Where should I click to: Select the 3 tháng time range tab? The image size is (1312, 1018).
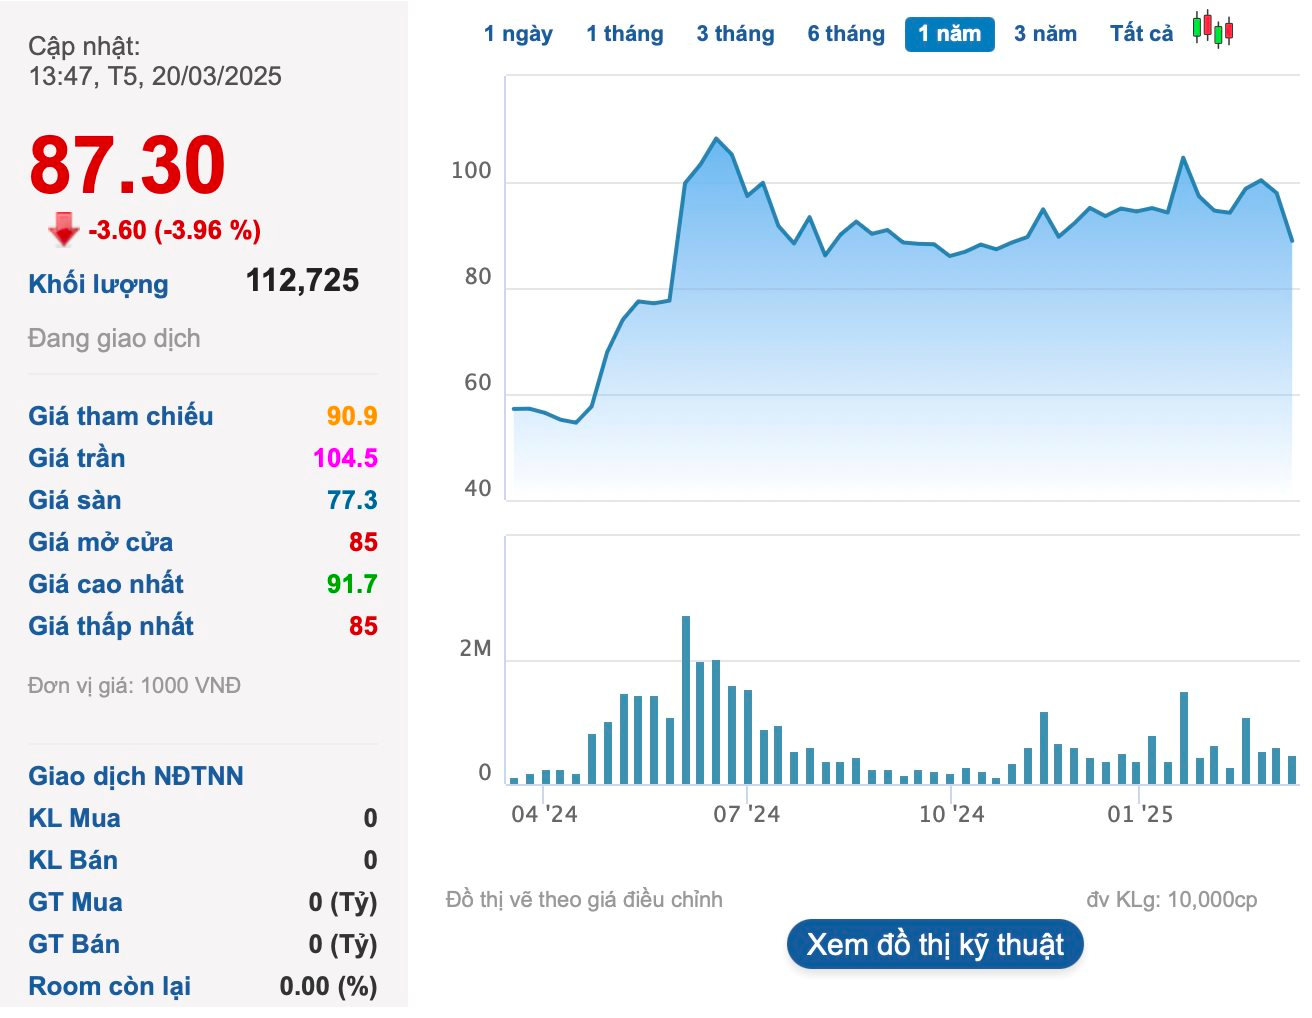click(736, 34)
